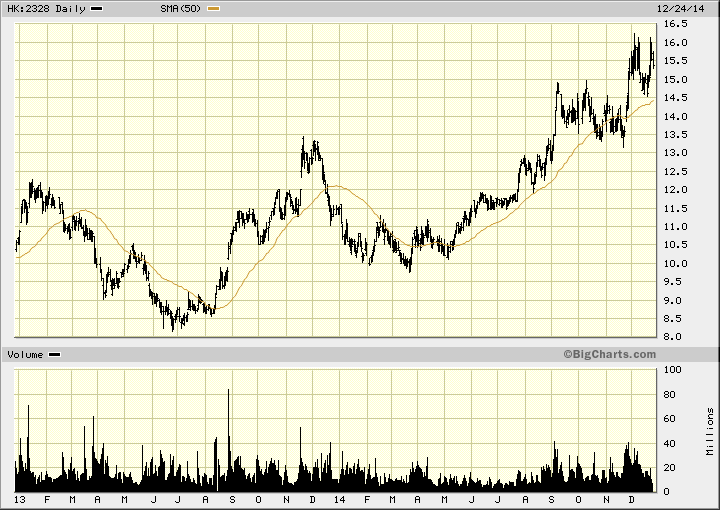Image resolution: width=720 pixels, height=510 pixels.
Task: Click the 14 year marker on time axis
Action: coord(339,499)
